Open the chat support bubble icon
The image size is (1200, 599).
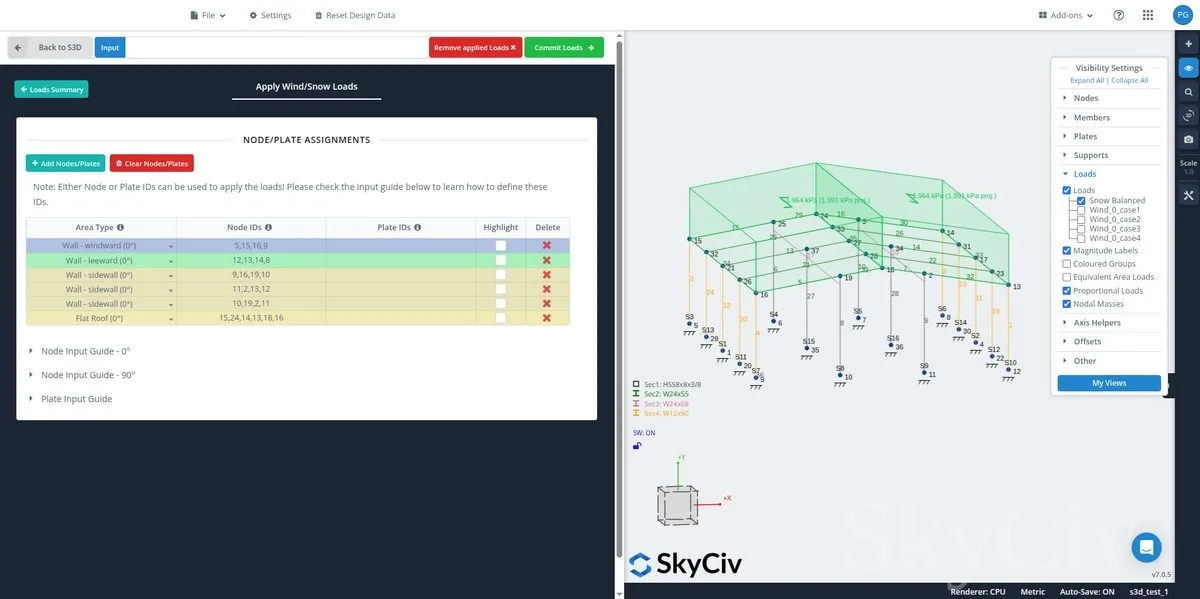pos(1146,547)
